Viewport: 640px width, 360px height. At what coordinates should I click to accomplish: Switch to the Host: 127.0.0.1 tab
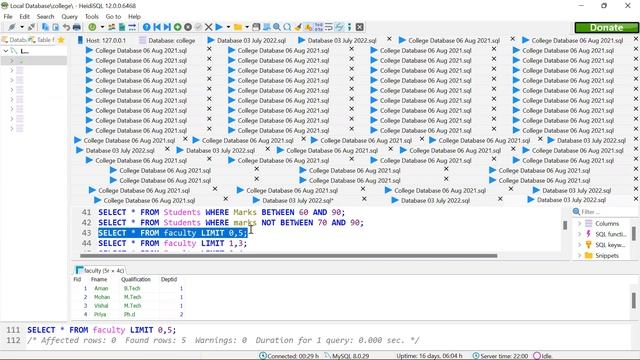[102, 40]
